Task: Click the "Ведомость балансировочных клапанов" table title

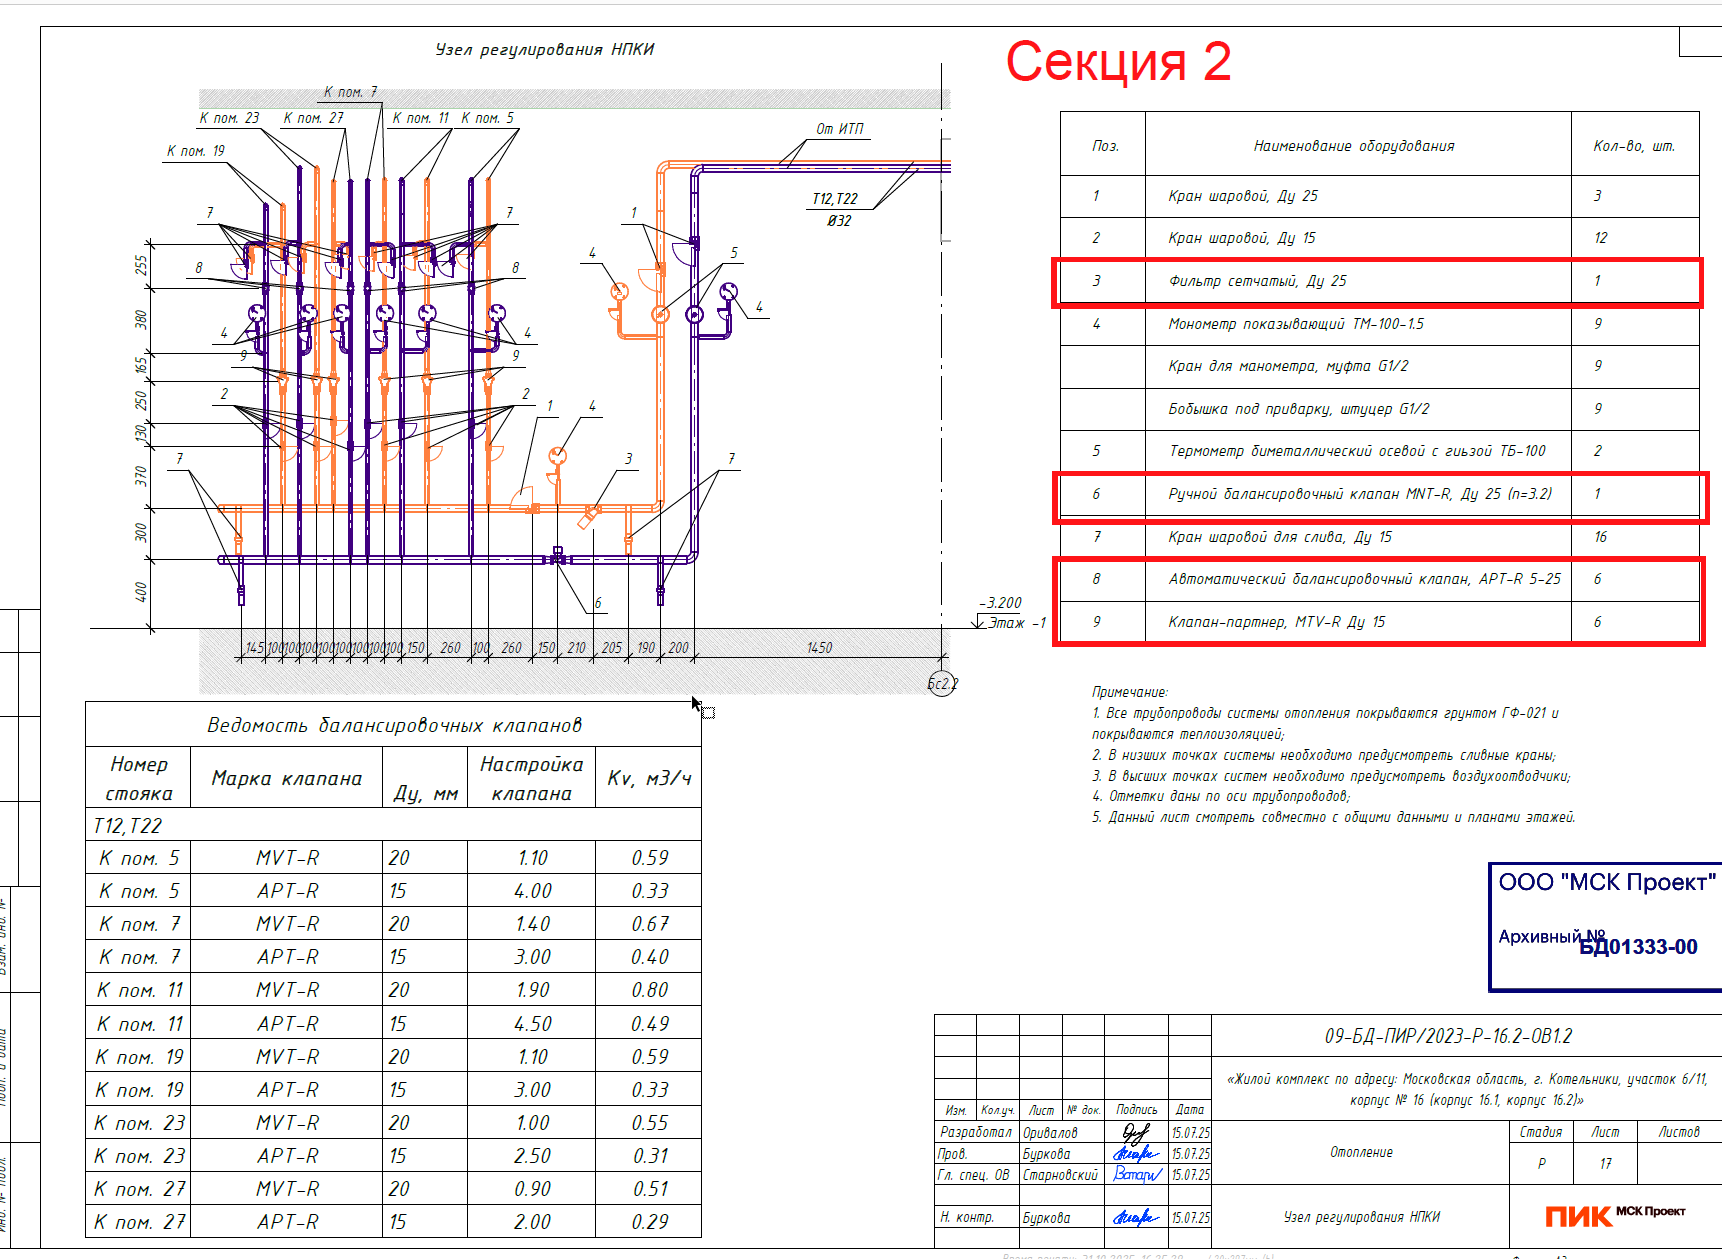Action: click(394, 725)
